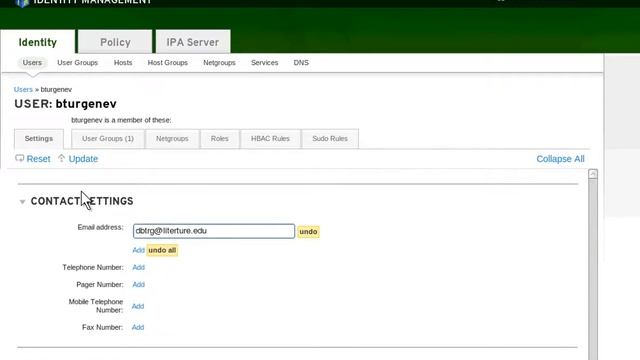Click the undo all button
This screenshot has height=360, width=640.
tap(162, 250)
